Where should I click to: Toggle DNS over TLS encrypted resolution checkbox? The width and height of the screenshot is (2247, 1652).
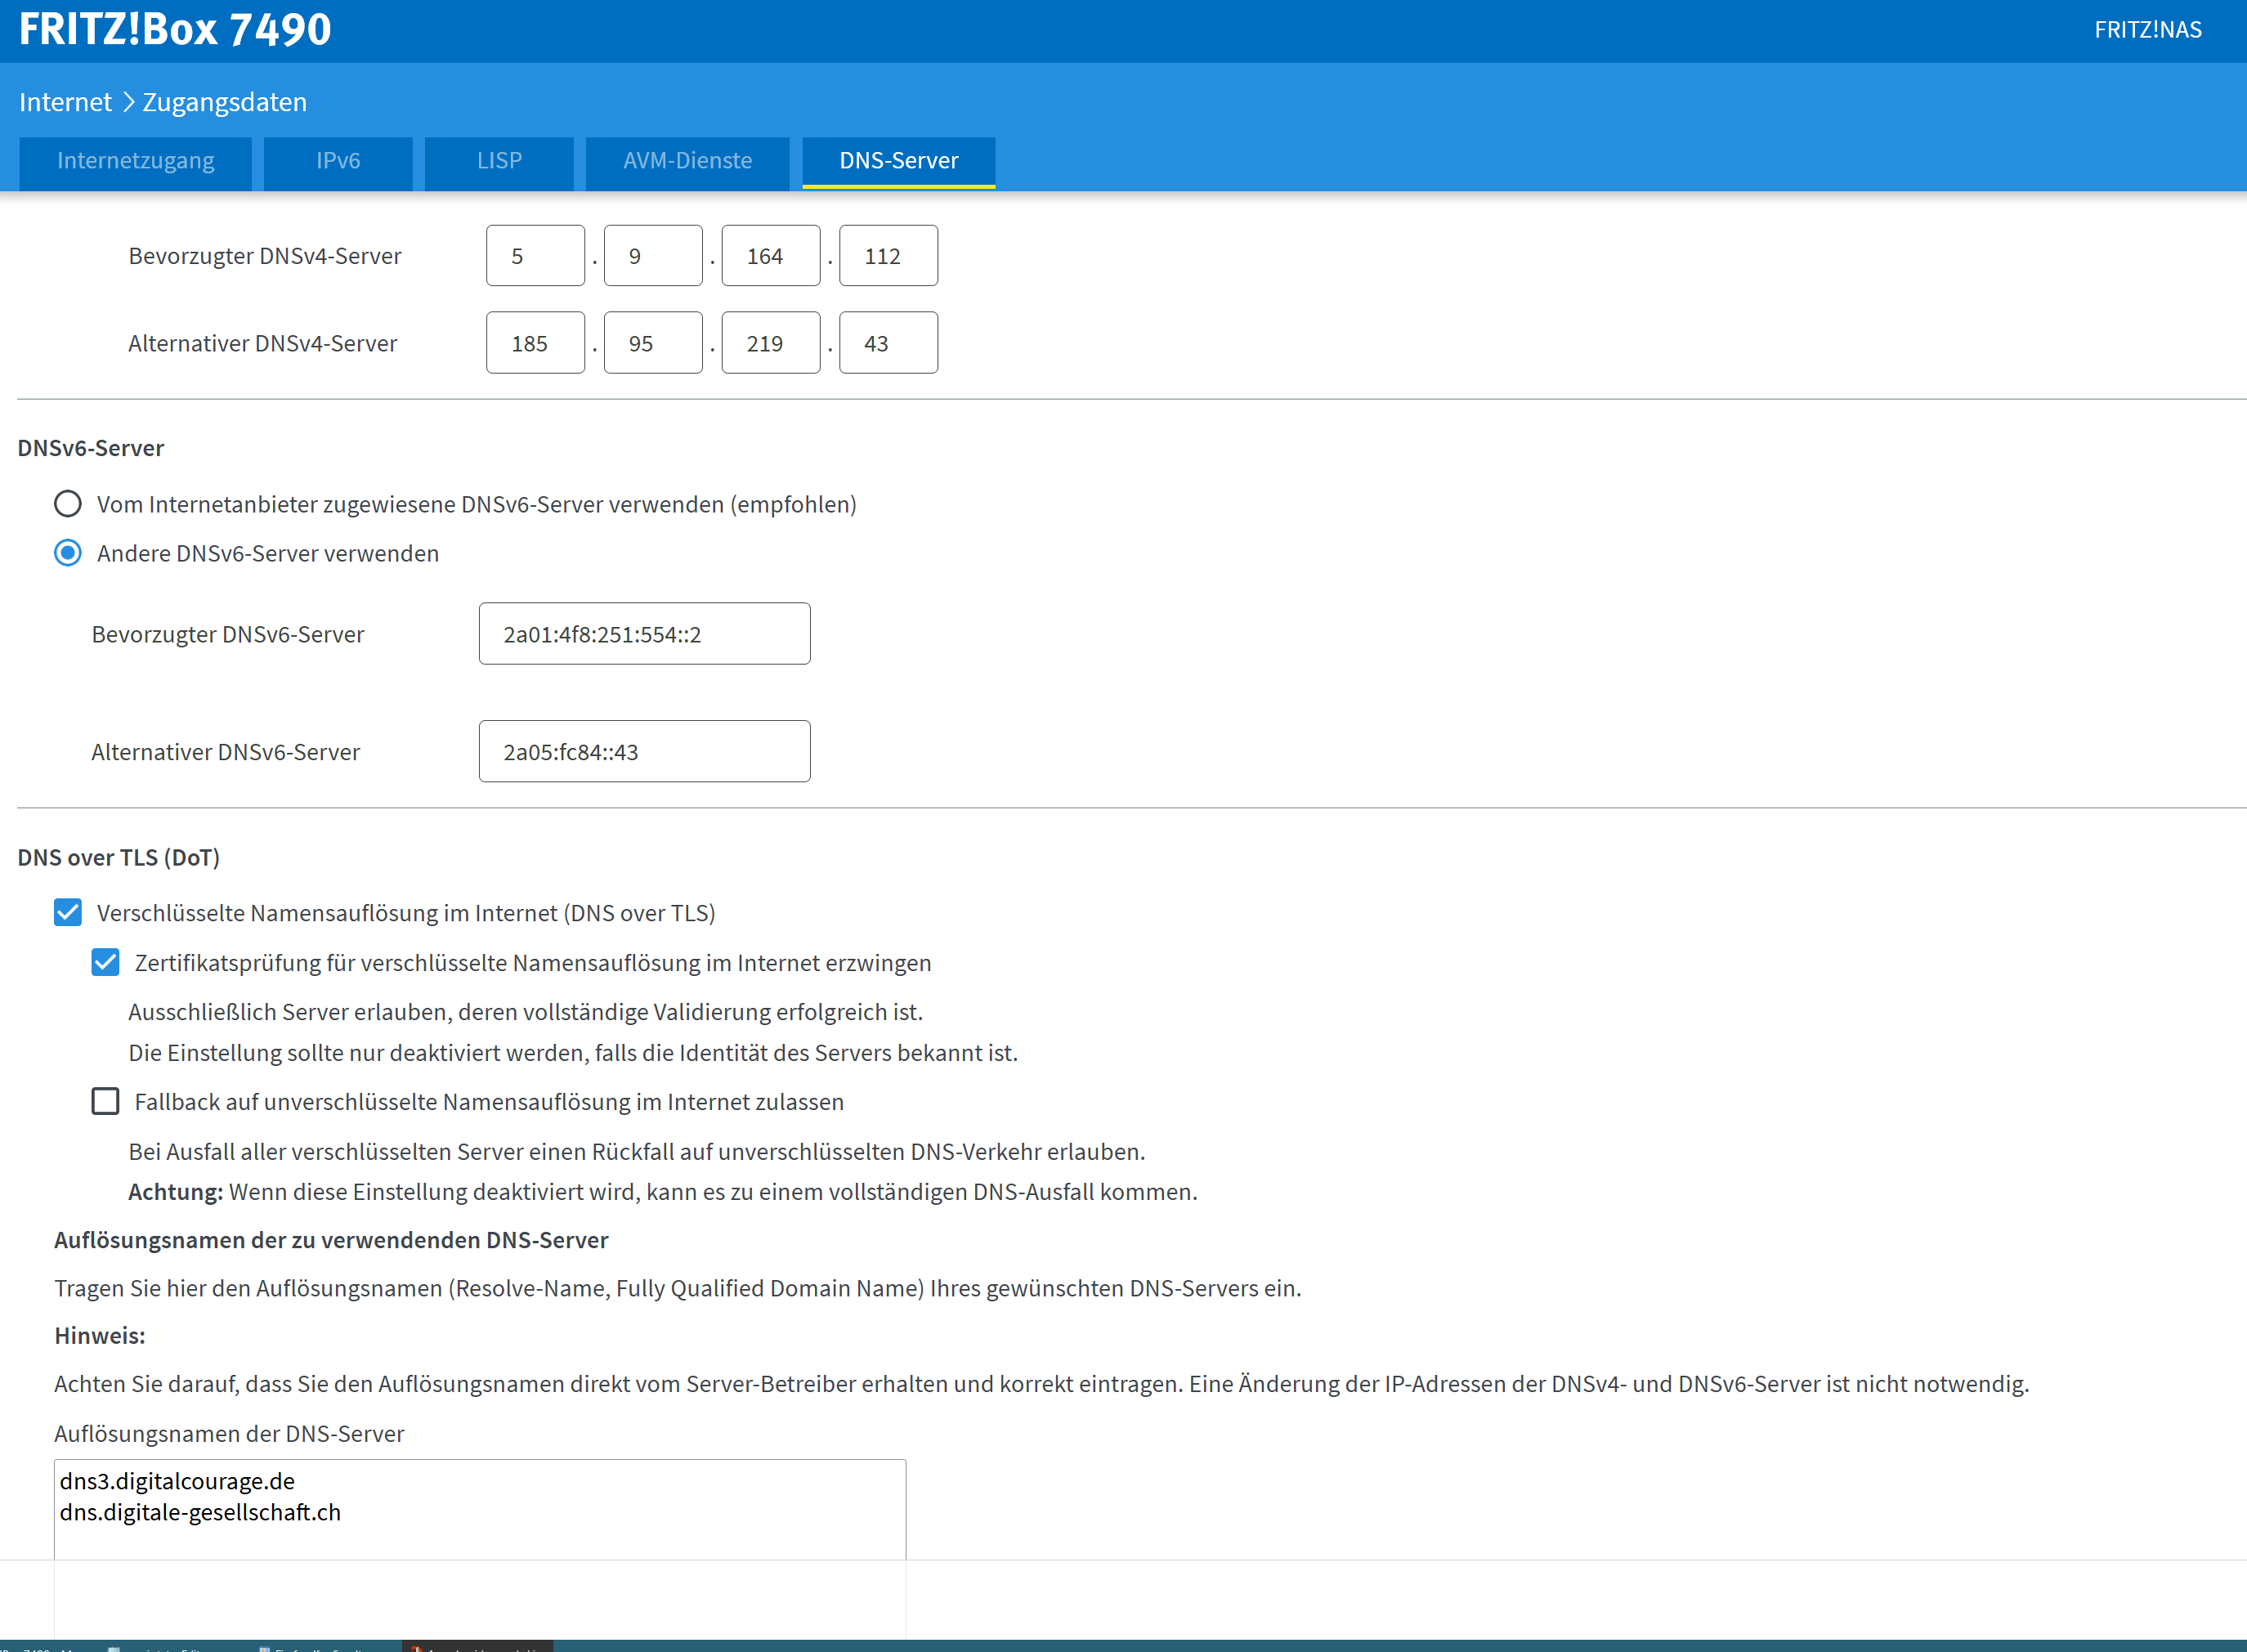point(68,912)
